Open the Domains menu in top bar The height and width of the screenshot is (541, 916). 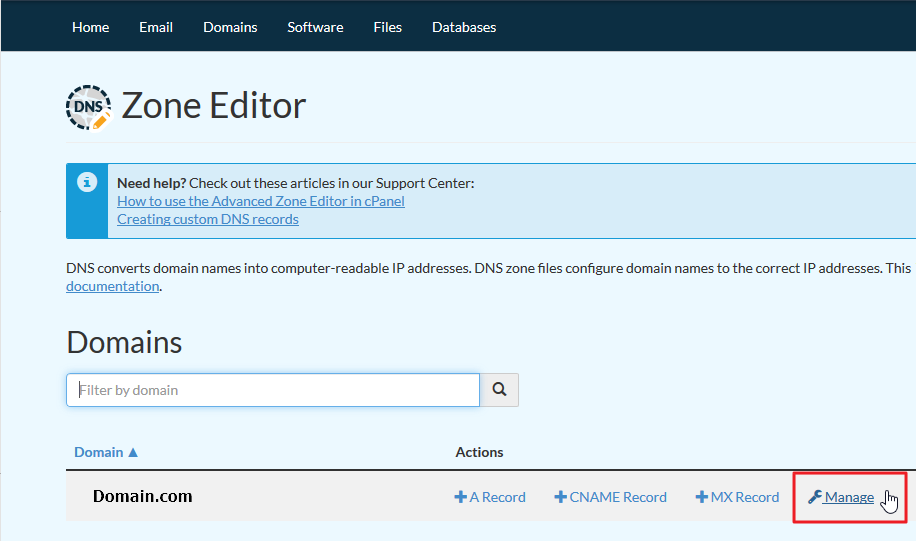230,27
